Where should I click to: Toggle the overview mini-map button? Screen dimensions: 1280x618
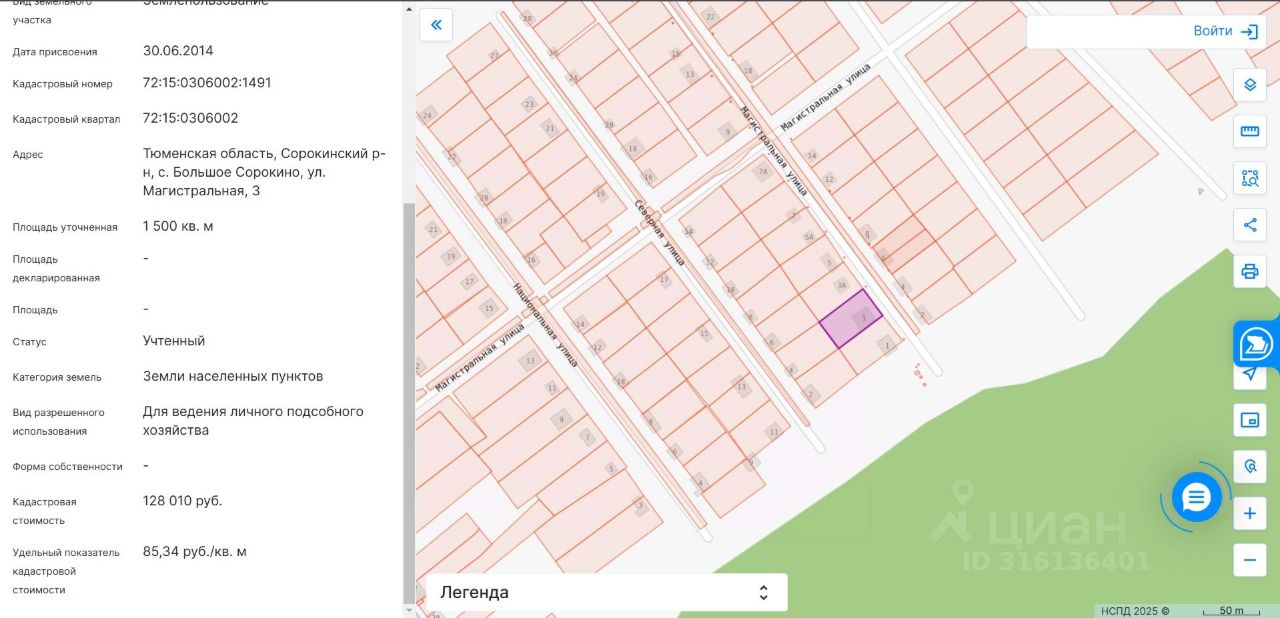[x=1249, y=420]
